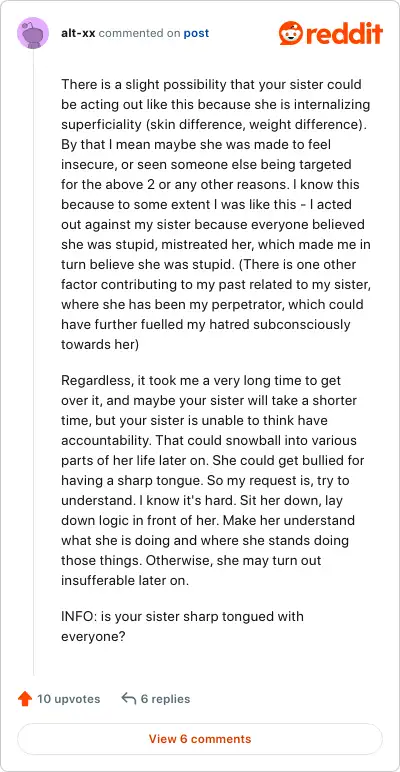Click the "commented on" header text
Image resolution: width=400 pixels, height=772 pixels.
click(x=140, y=33)
